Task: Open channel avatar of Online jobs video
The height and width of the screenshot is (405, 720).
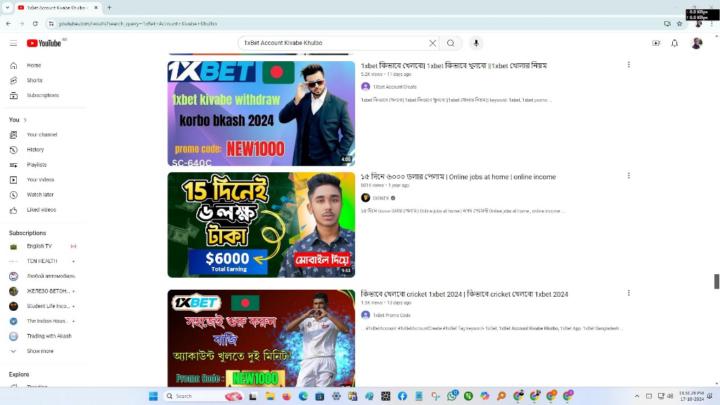Action: click(x=366, y=198)
